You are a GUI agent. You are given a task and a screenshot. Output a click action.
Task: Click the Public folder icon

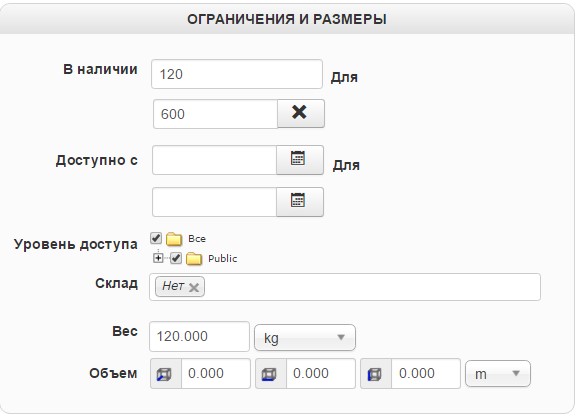point(194,259)
